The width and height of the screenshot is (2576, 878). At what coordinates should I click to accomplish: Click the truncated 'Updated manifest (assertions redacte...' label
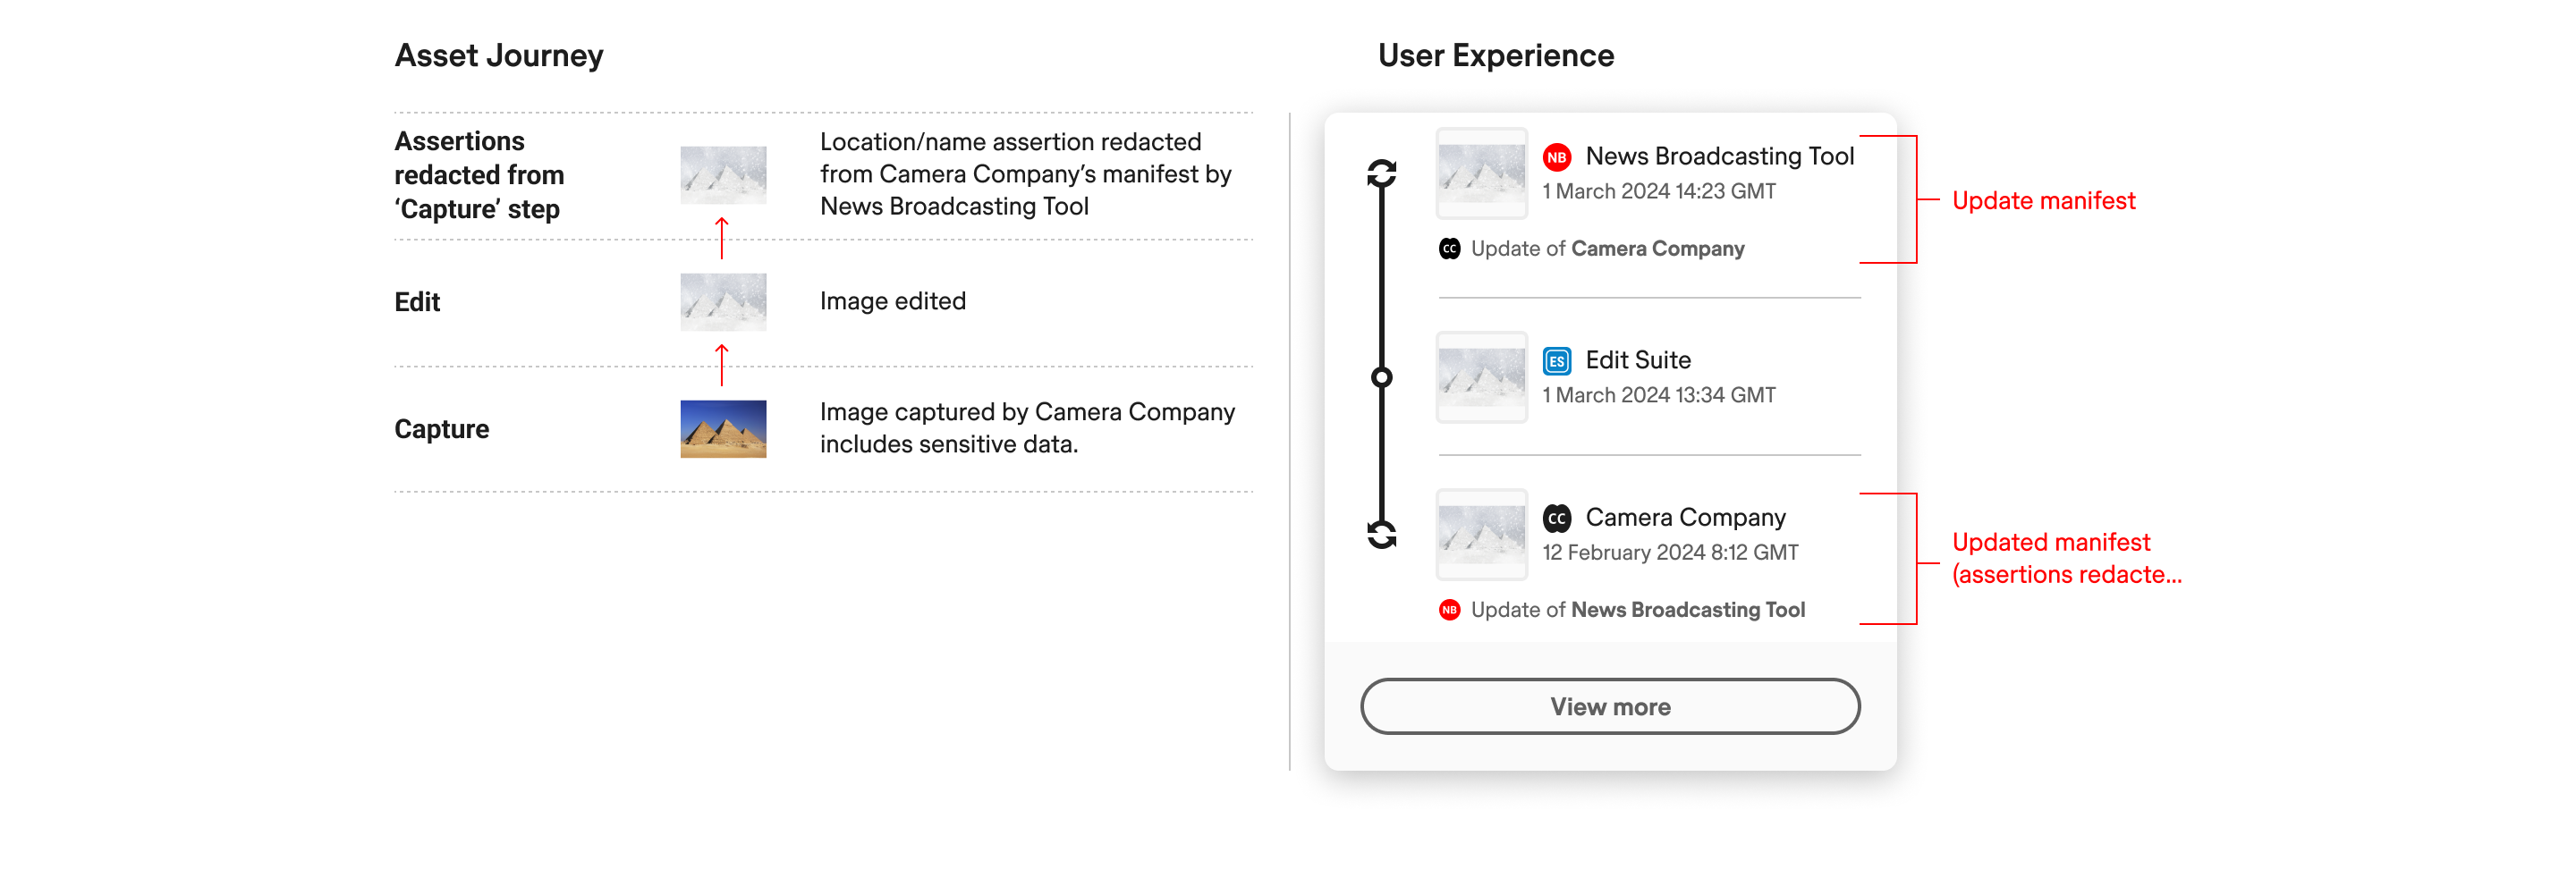coord(2066,558)
